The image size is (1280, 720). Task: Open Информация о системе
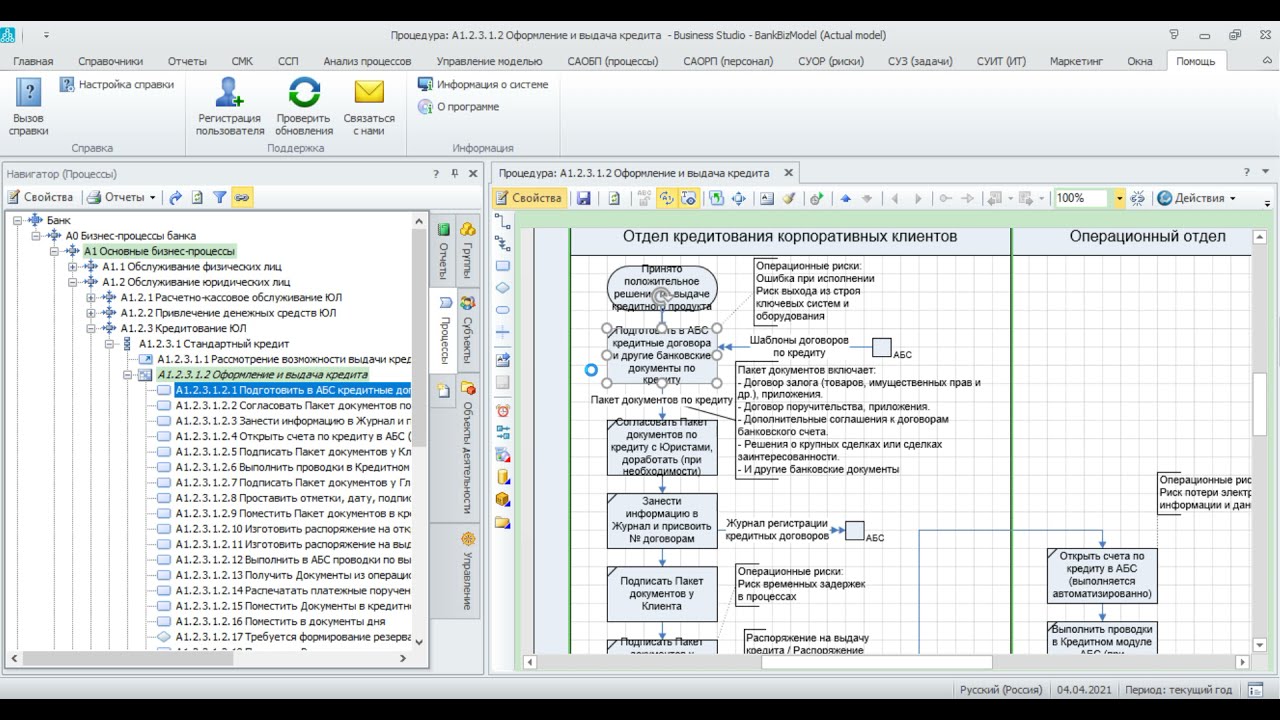click(483, 85)
